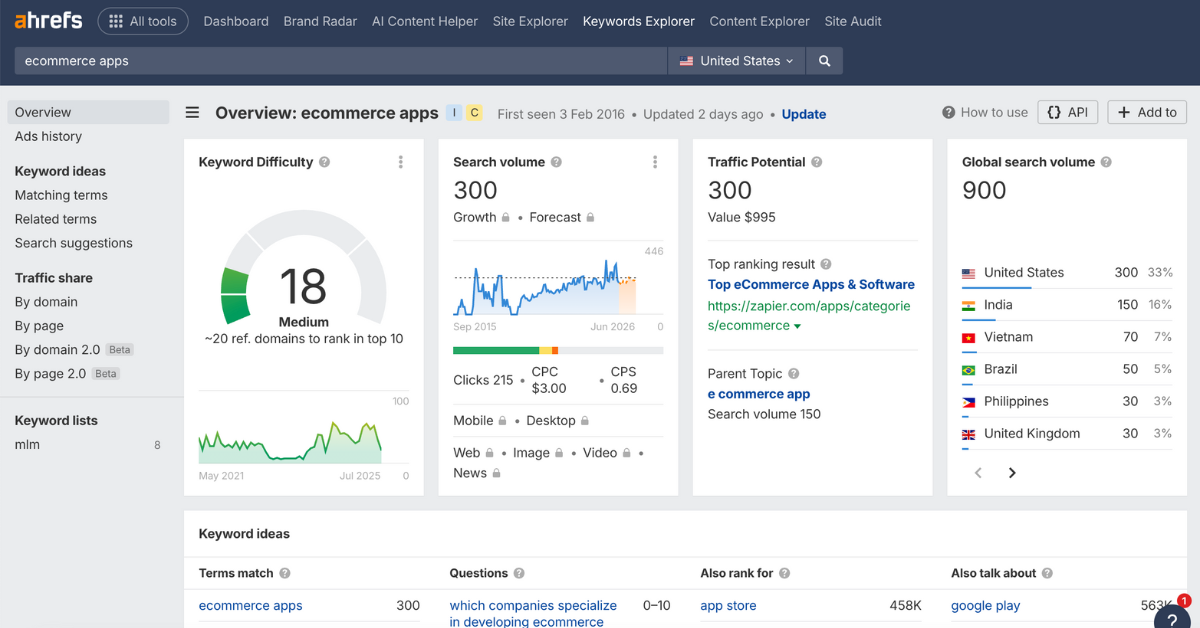Toggle the hamburger sidebar menu icon

pyautogui.click(x=192, y=113)
